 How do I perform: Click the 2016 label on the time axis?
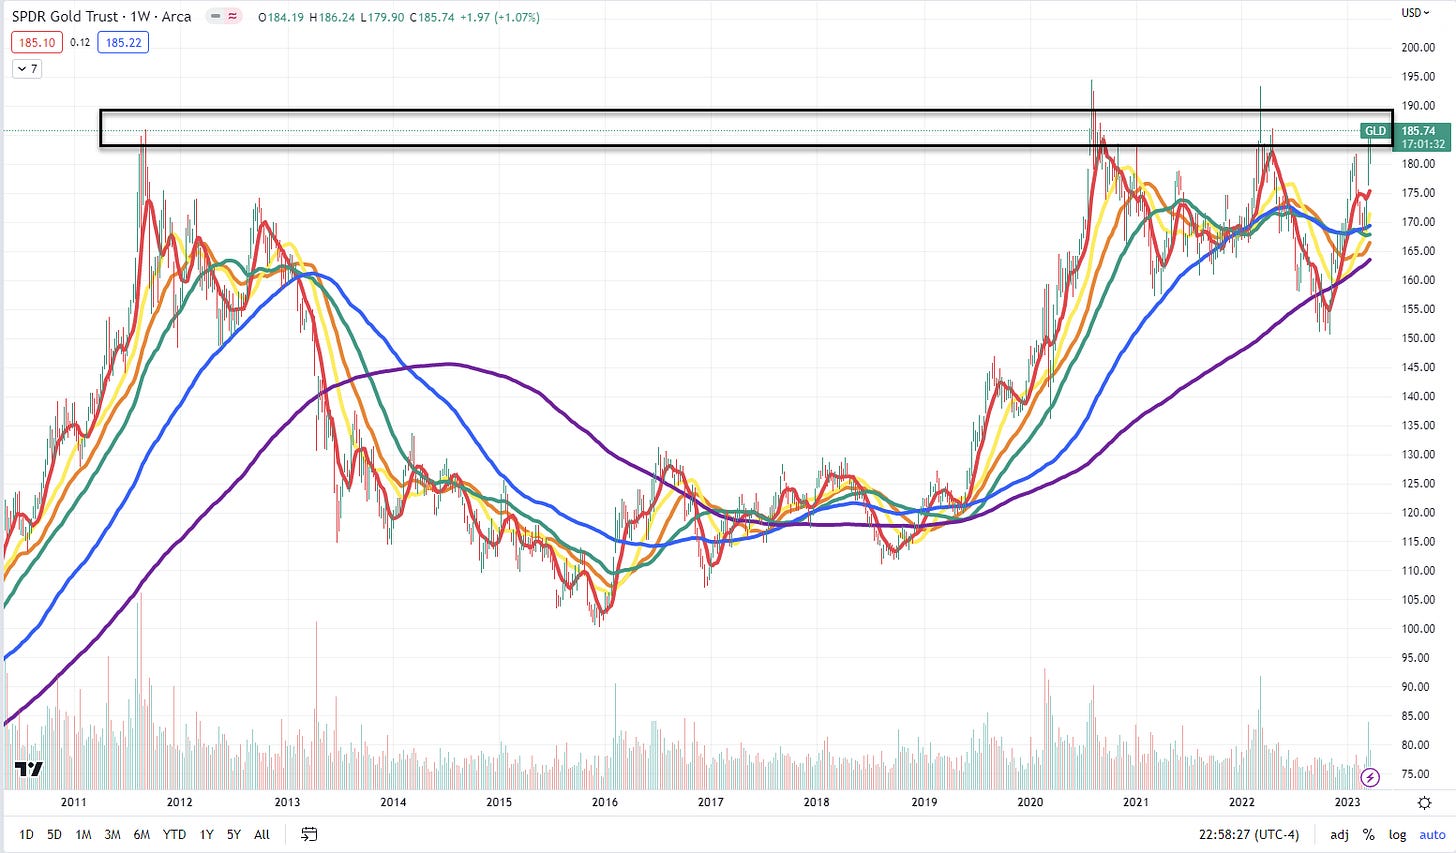pyautogui.click(x=605, y=802)
